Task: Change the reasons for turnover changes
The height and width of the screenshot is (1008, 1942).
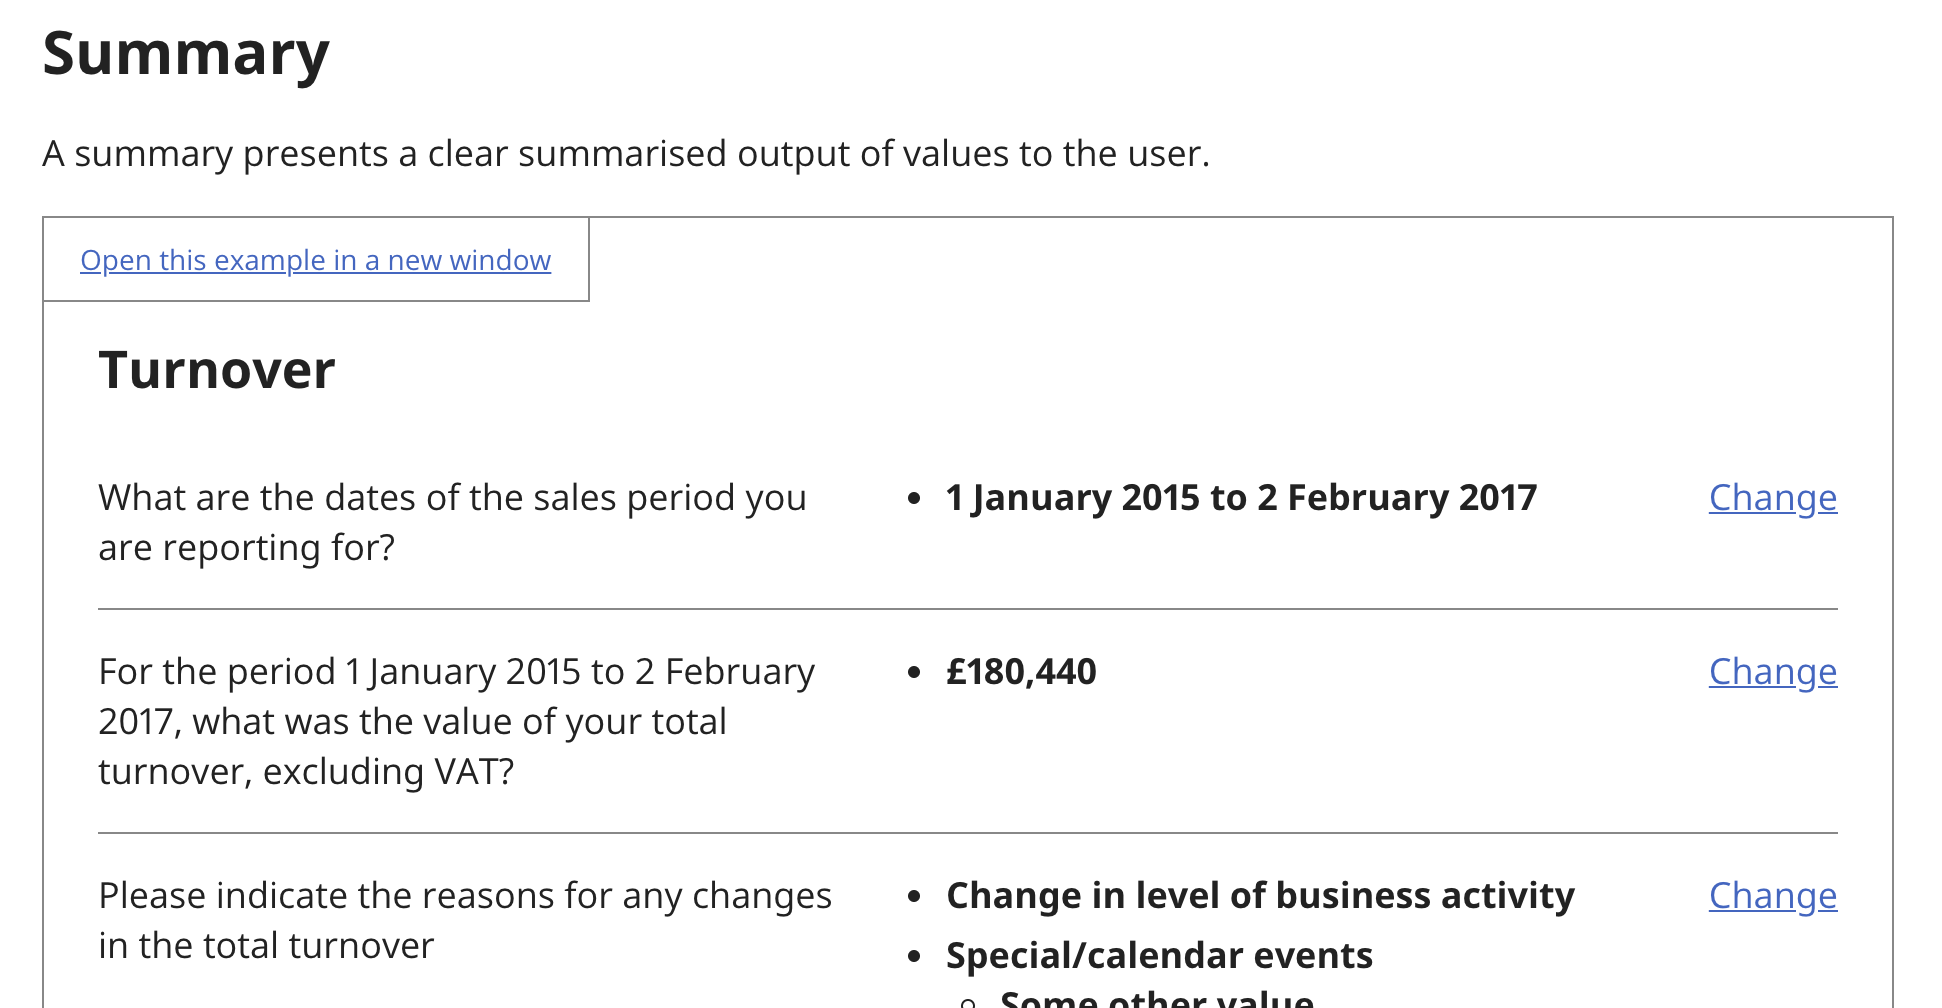Action: (1772, 896)
